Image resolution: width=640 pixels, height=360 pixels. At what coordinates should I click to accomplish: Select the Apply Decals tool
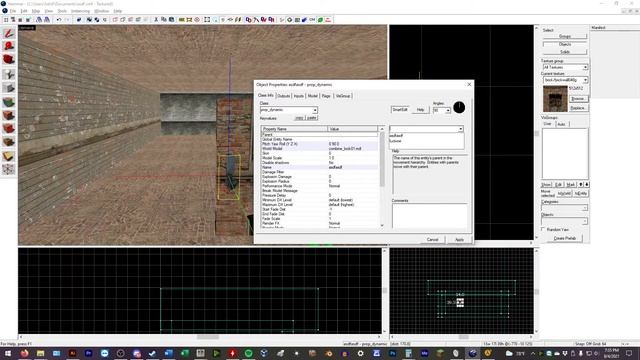click(x=9, y=129)
